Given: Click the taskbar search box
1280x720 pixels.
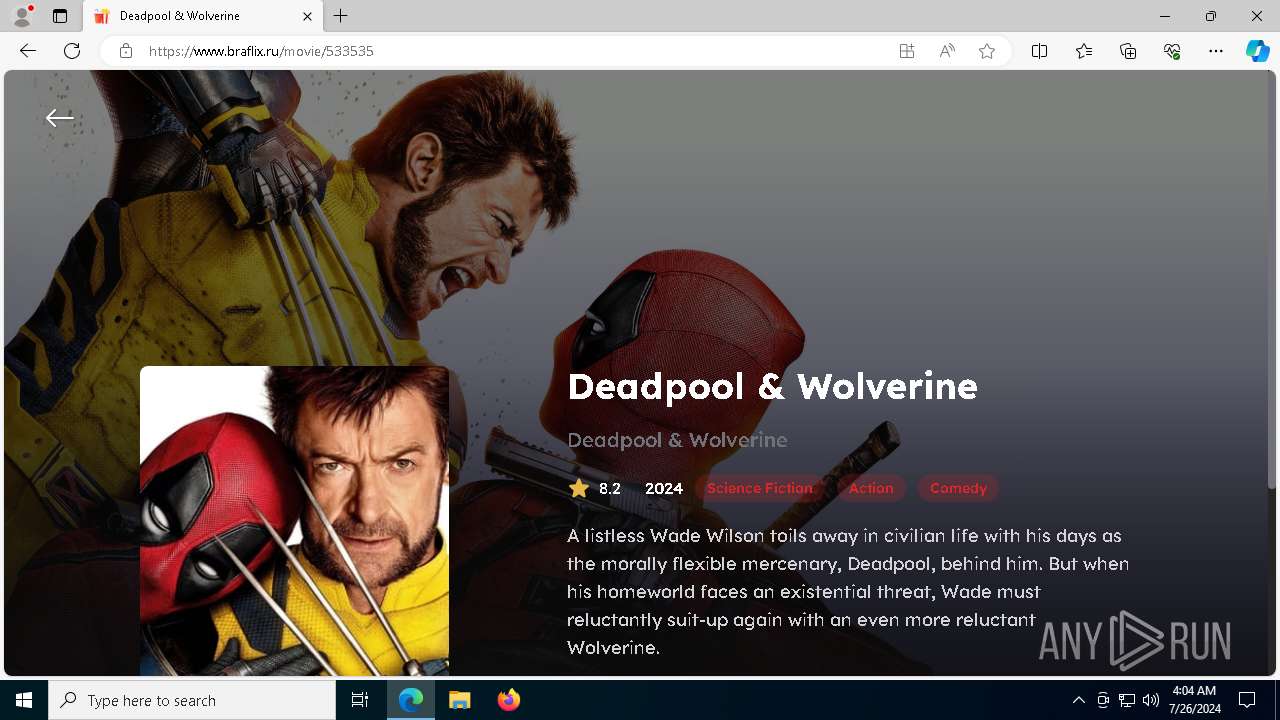Looking at the screenshot, I should (x=192, y=700).
